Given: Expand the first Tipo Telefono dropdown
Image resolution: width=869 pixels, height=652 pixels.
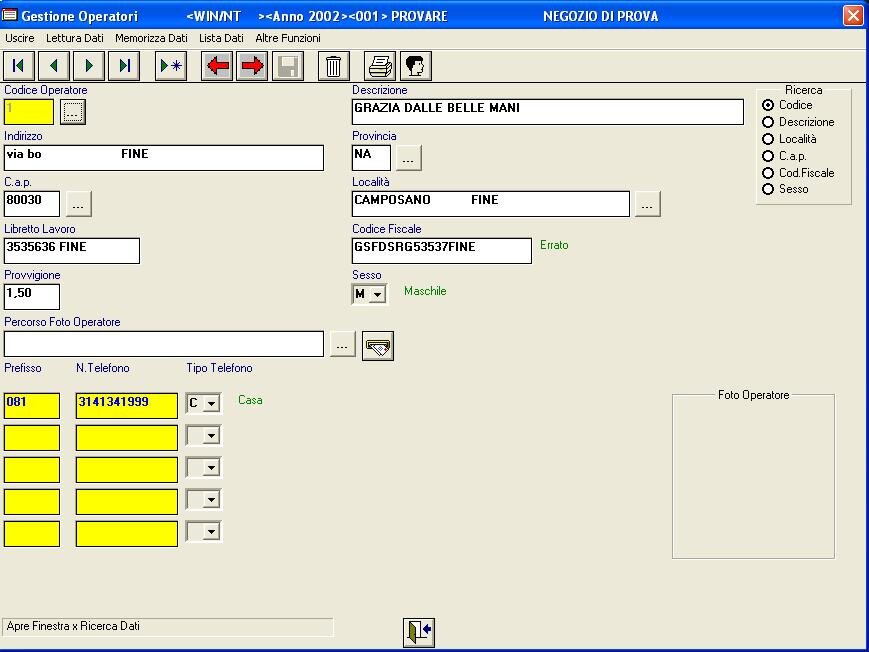Looking at the screenshot, I should point(211,404).
